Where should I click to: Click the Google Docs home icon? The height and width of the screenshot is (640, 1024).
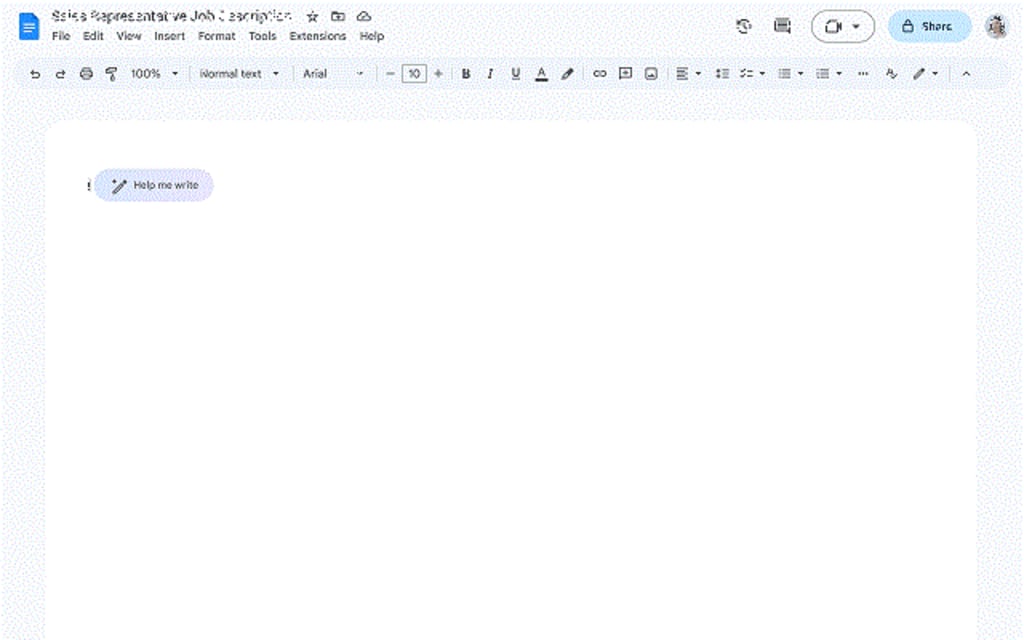tap(29, 26)
